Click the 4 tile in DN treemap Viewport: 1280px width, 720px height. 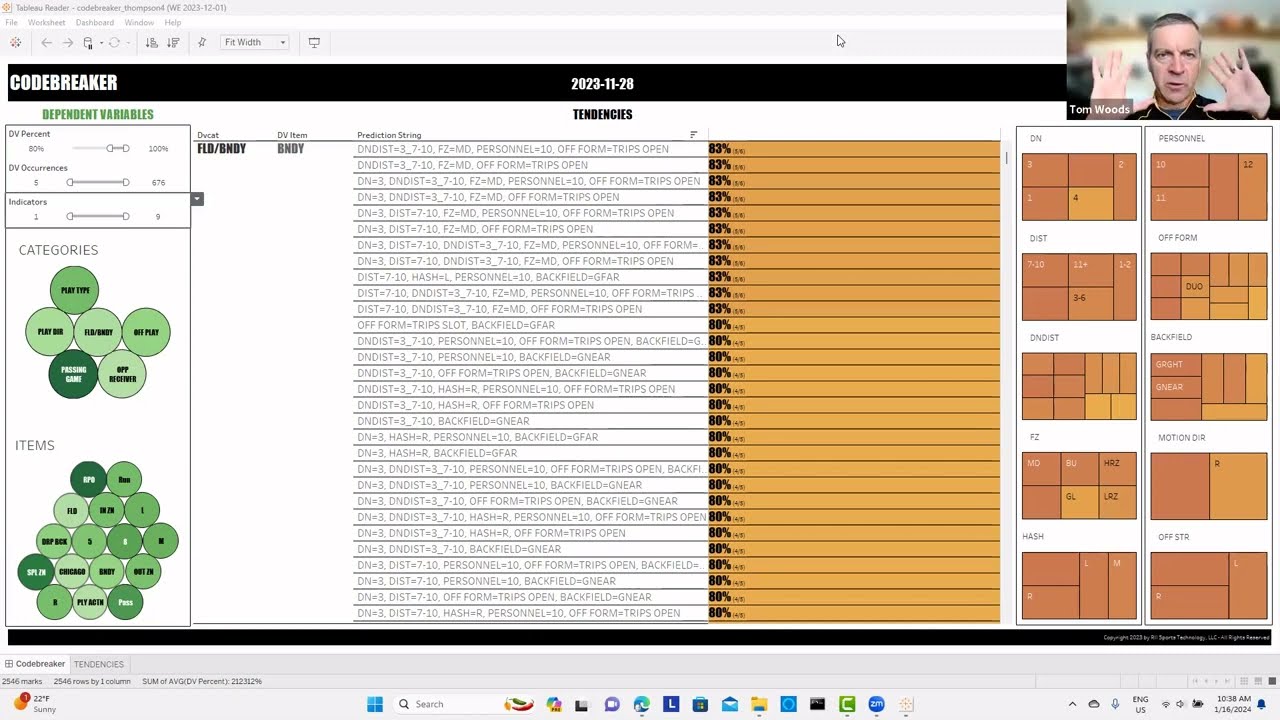(1091, 203)
